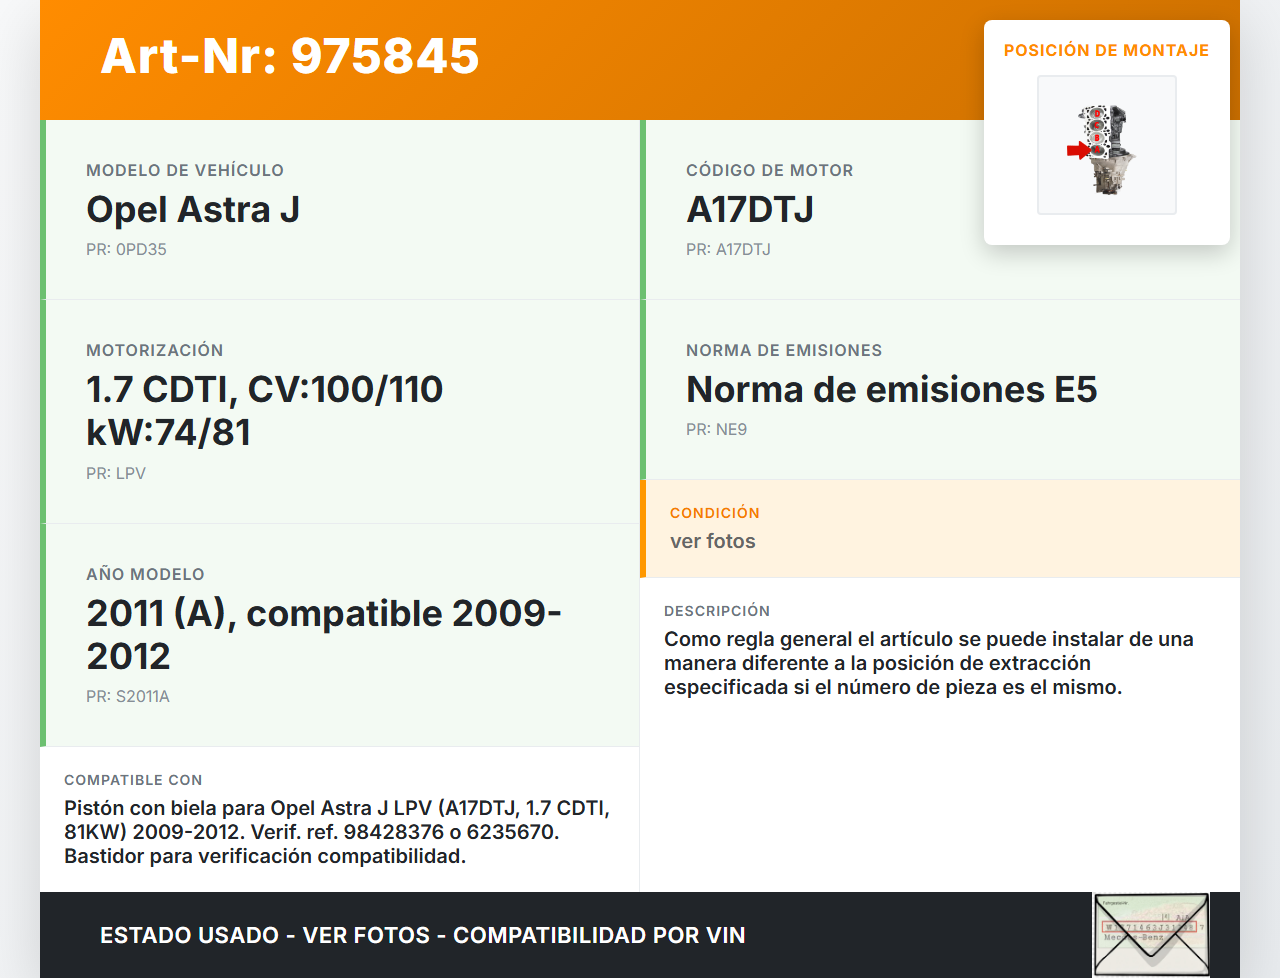
Task: Click the red arrow on engine diagram
Action: (x=1077, y=151)
